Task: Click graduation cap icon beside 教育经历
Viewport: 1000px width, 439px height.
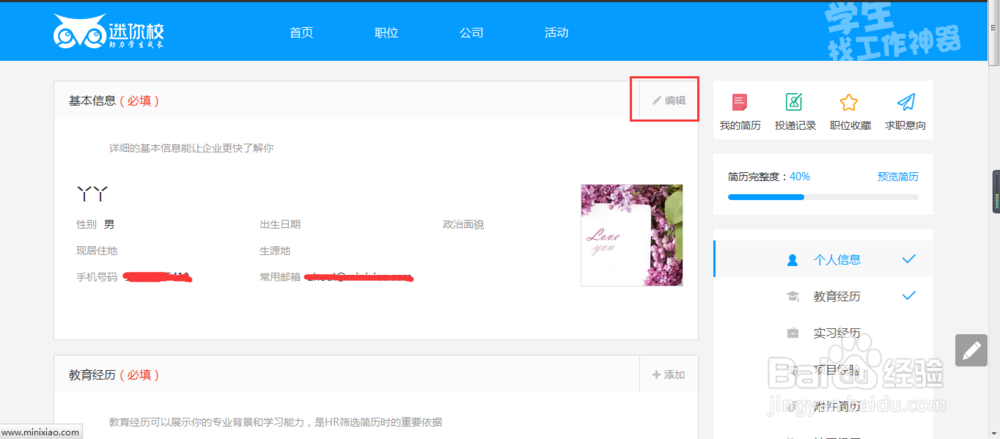Action: click(793, 296)
